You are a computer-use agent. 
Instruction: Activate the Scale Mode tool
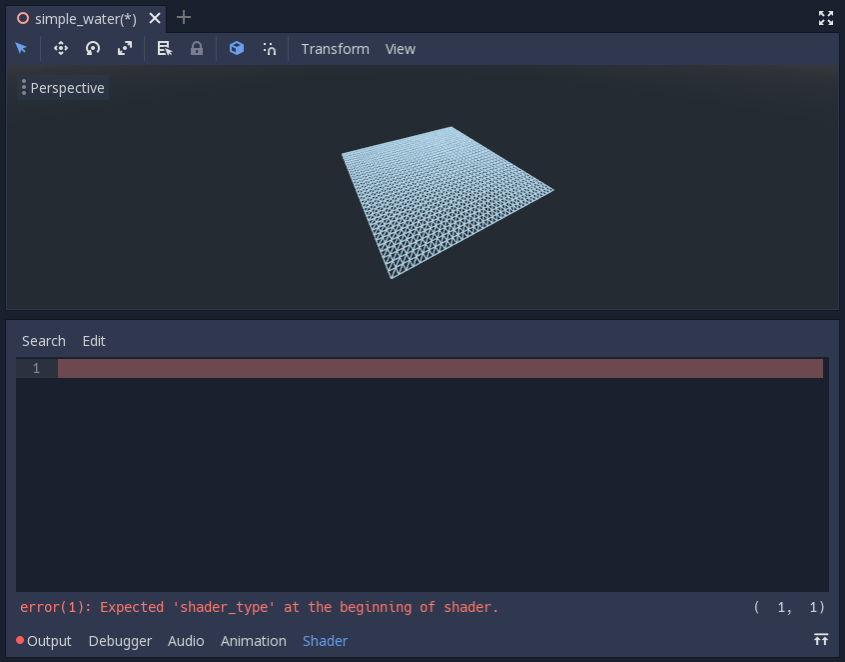click(124, 48)
